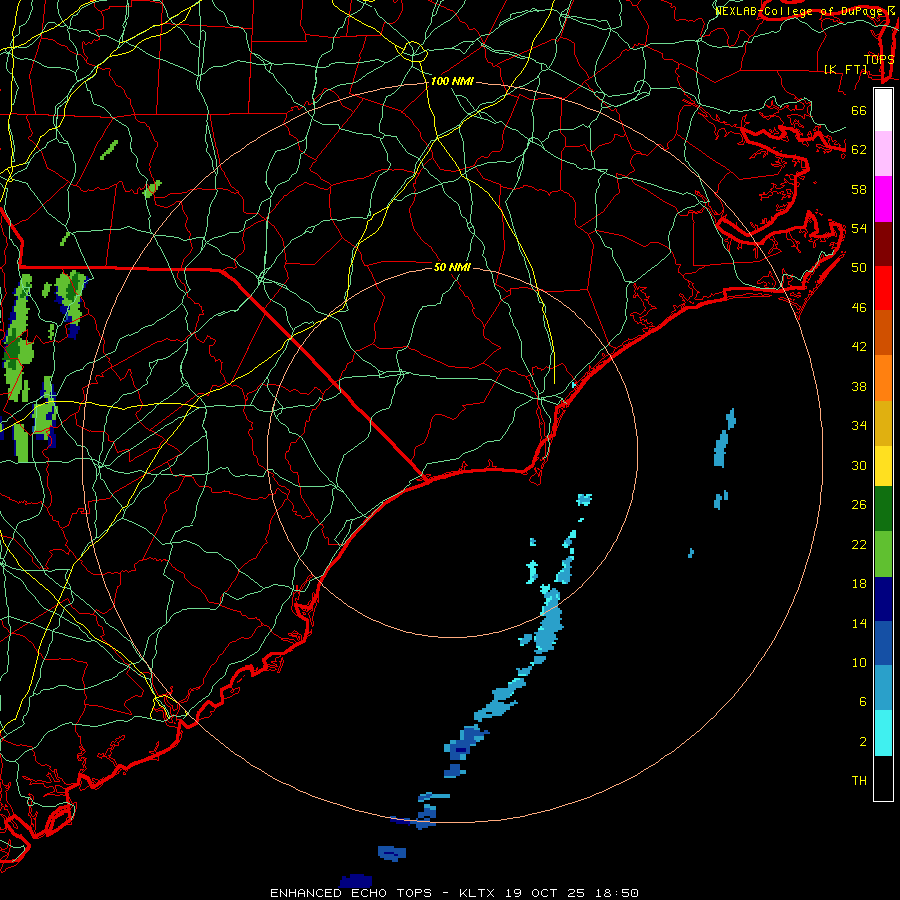Select the black TH threshold swatch
900x900 pixels.
pyautogui.click(x=883, y=778)
